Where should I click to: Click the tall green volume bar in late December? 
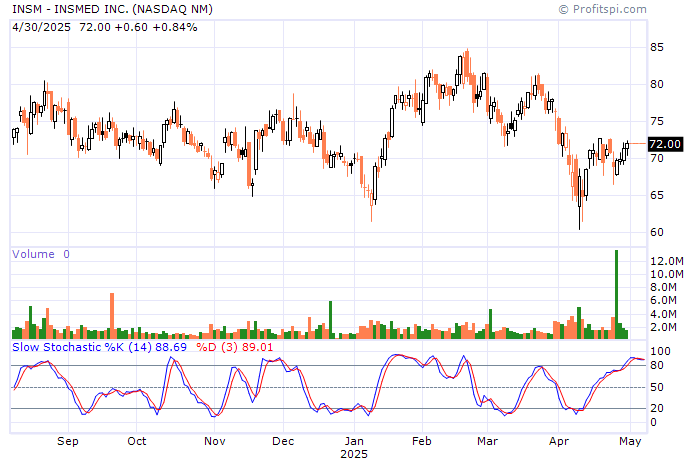pyautogui.click(x=331, y=320)
